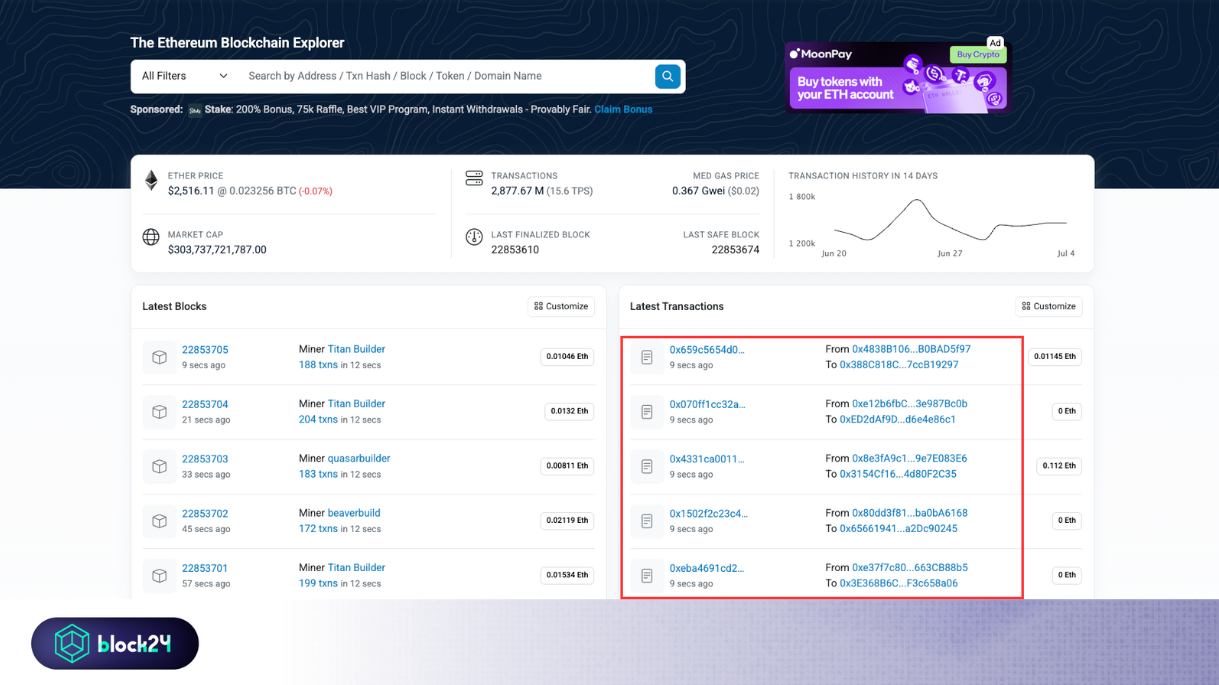Click the cube icon for block 22853703

point(159,466)
